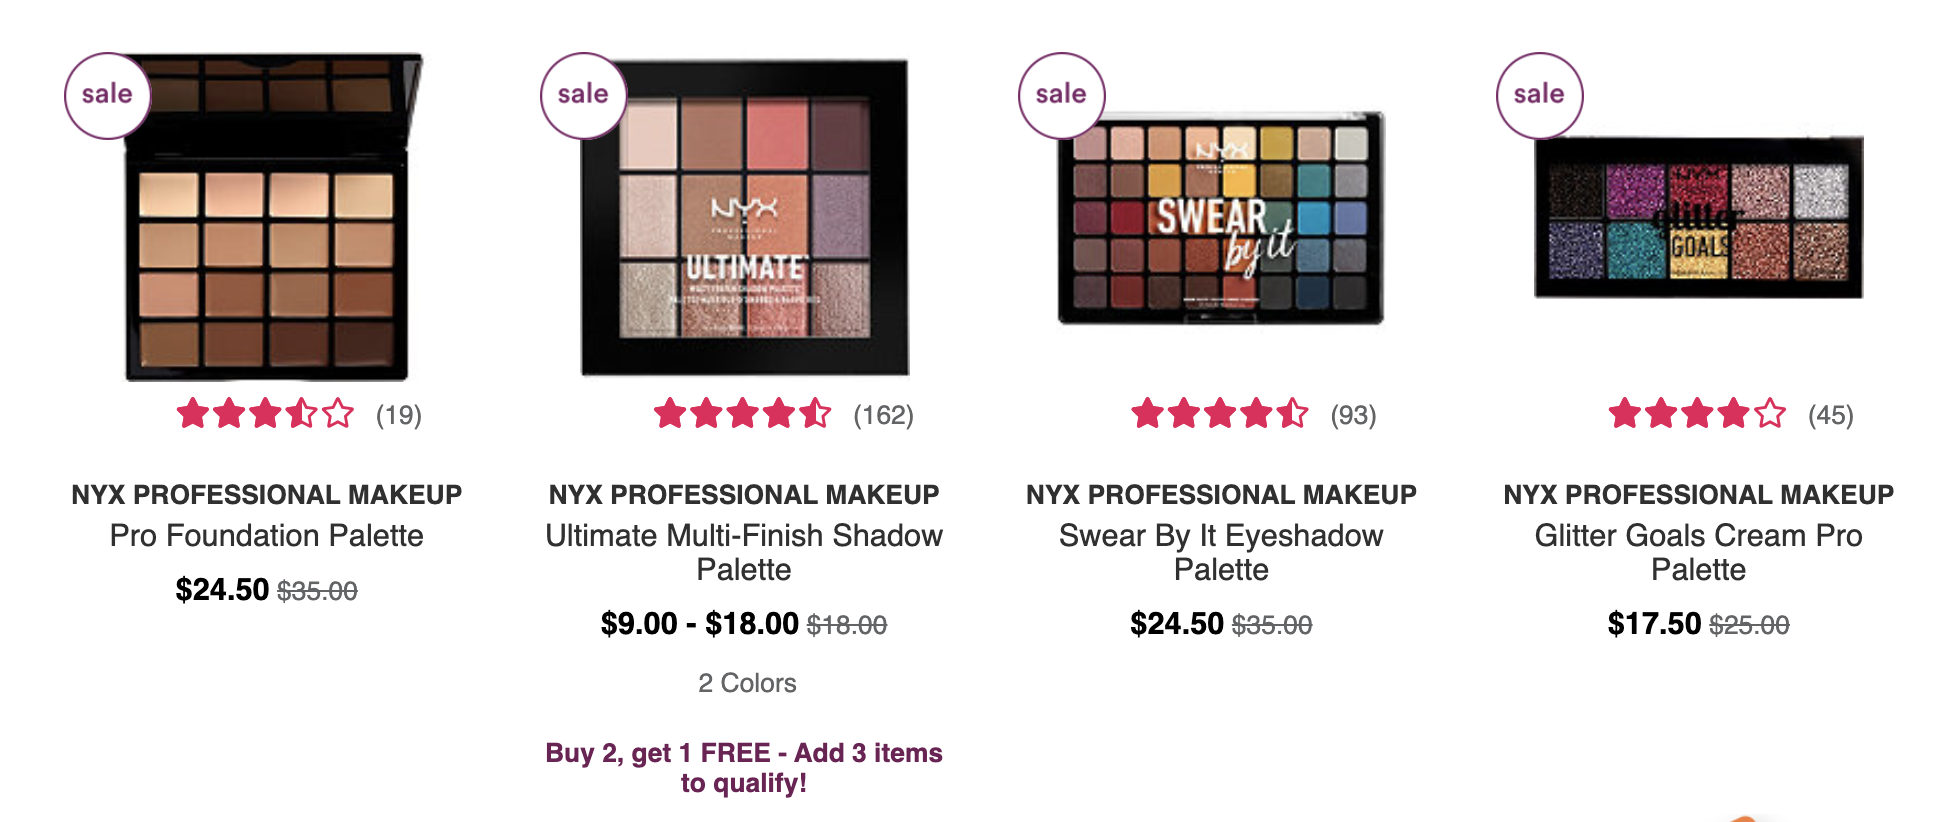Click Buy 2, get 1 FREE offer
The height and width of the screenshot is (822, 1944).
coord(744,768)
